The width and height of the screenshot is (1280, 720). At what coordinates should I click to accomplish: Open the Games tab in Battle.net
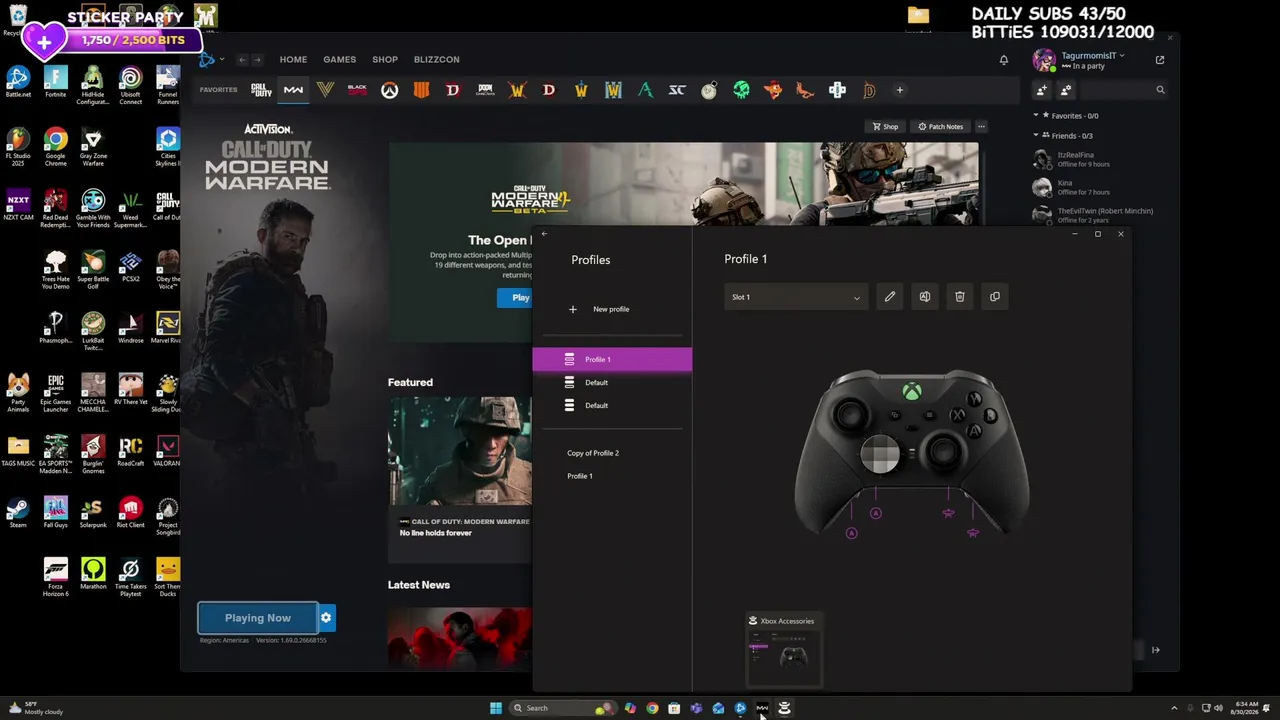click(339, 60)
